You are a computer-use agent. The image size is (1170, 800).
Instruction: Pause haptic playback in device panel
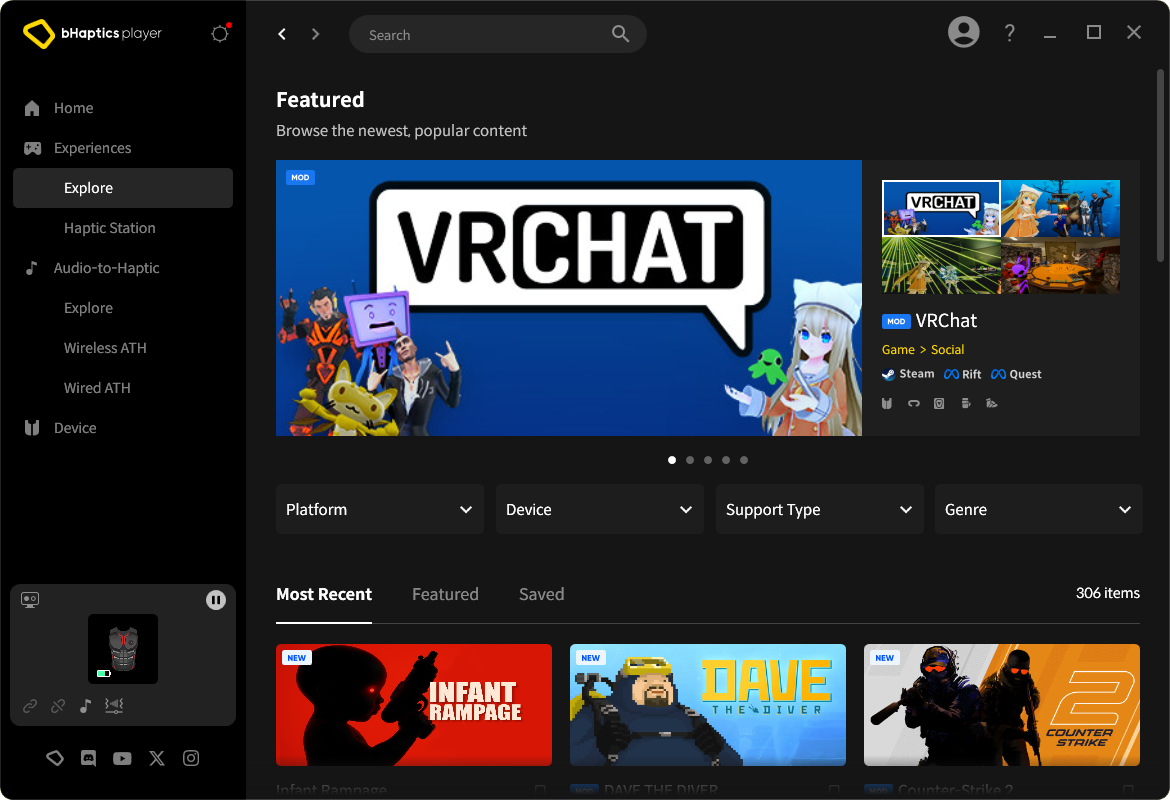click(x=216, y=600)
